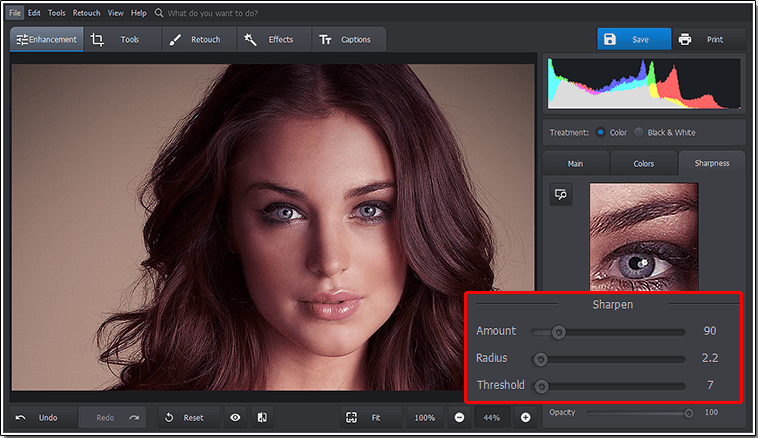
Task: Open the Retouch menu in menu bar
Action: click(x=87, y=13)
